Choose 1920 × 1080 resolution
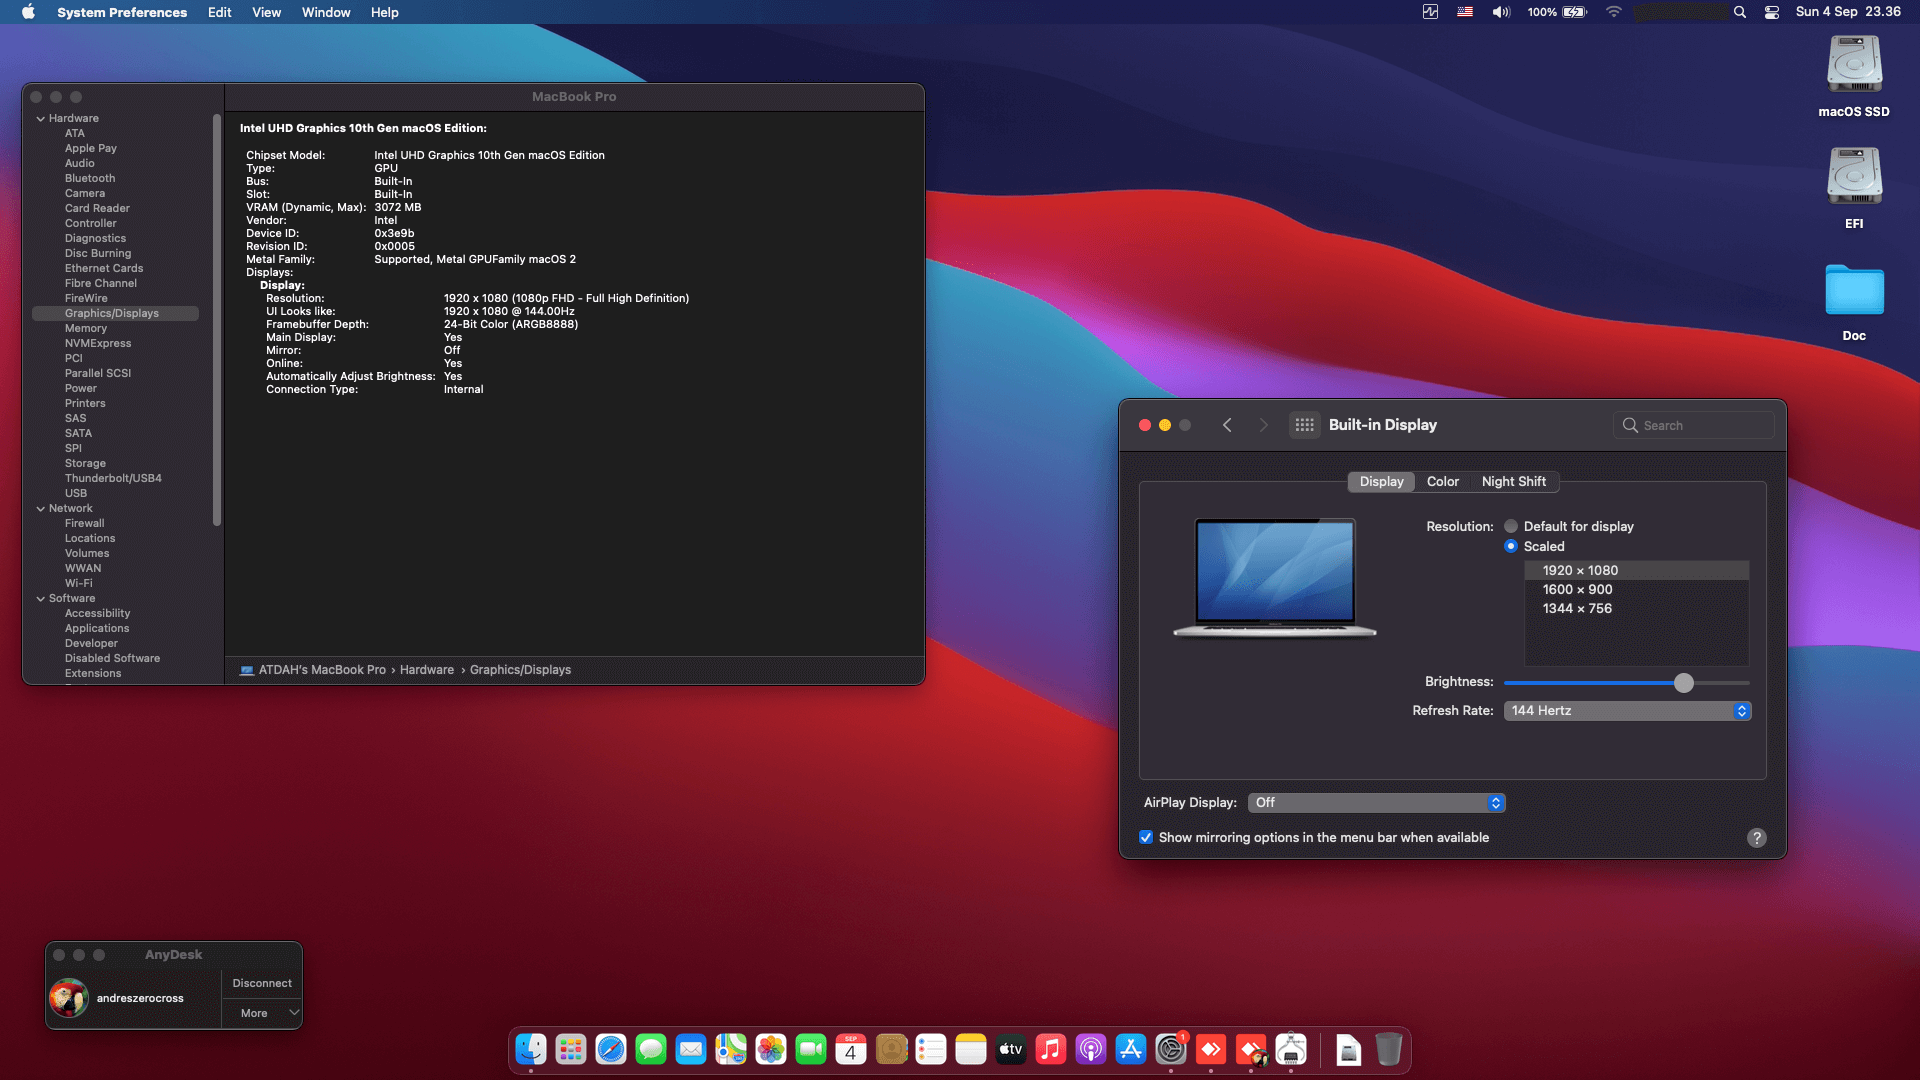This screenshot has width=1920, height=1080. tap(1636, 570)
